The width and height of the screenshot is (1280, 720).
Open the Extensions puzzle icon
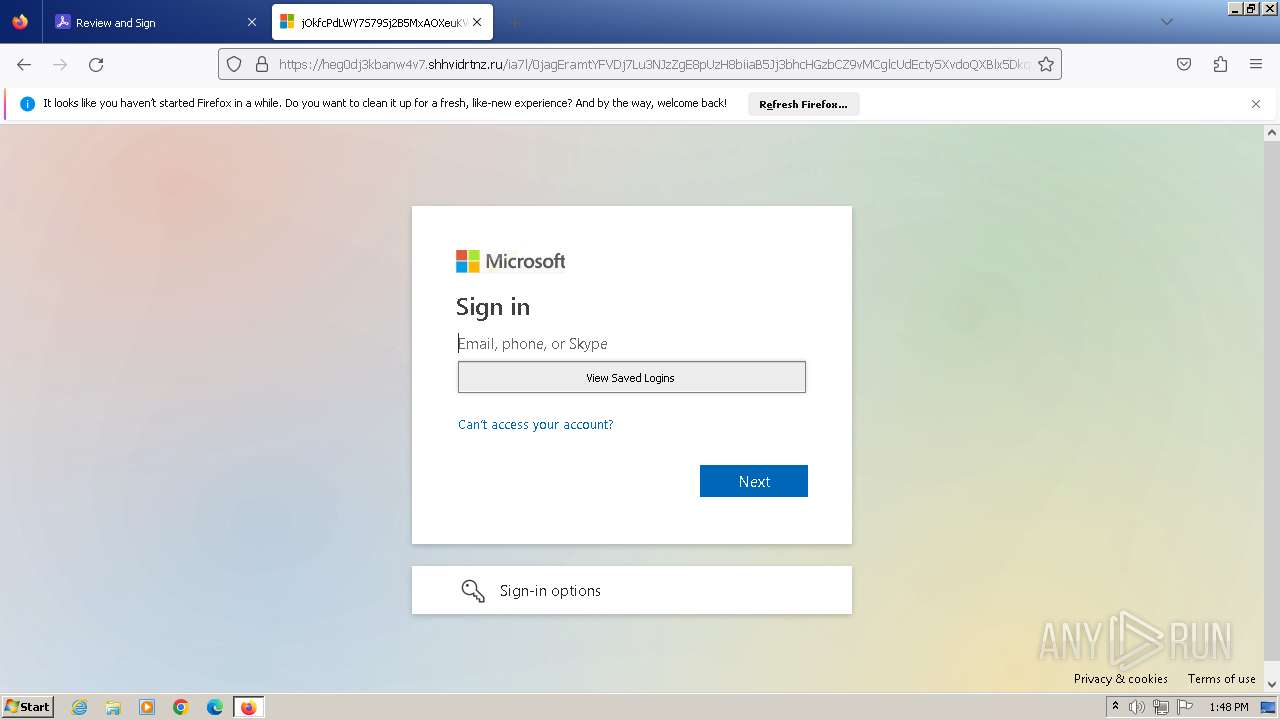pyautogui.click(x=1220, y=64)
